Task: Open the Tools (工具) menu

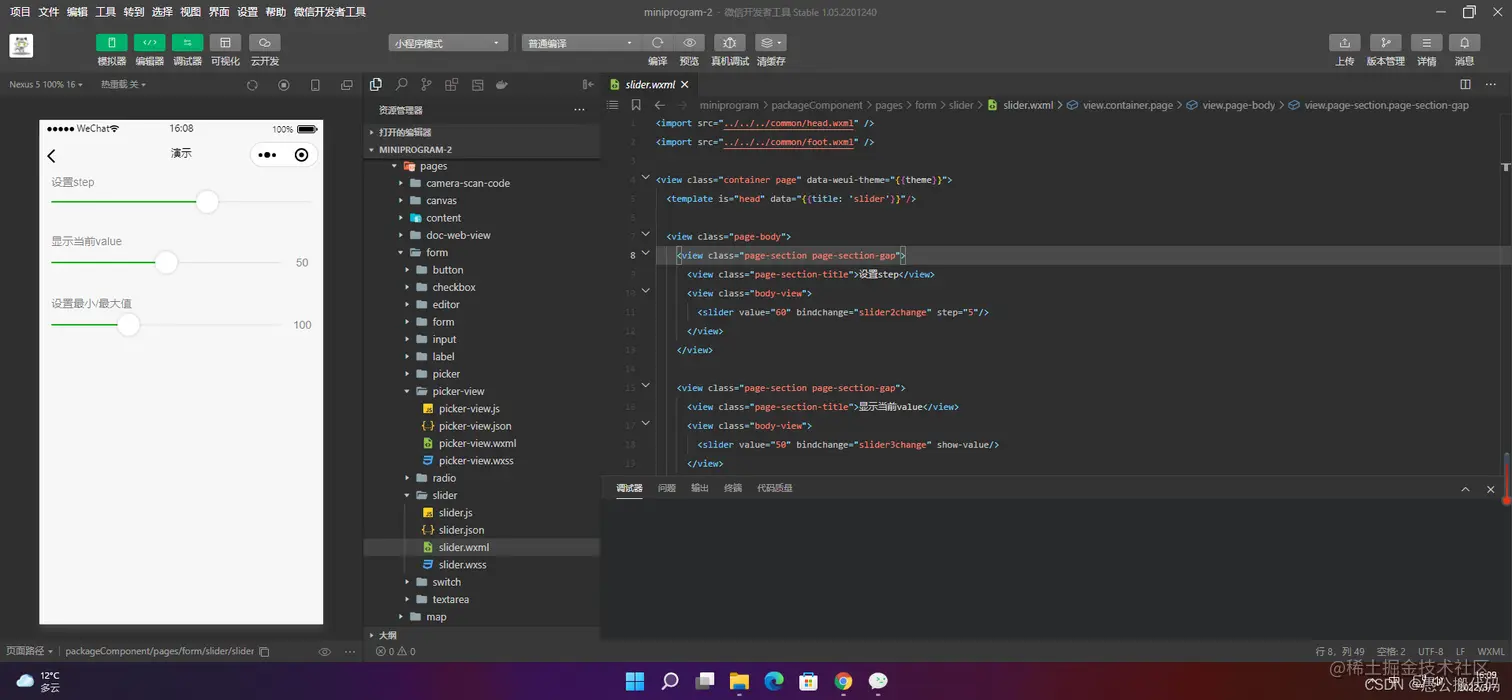Action: click(105, 12)
